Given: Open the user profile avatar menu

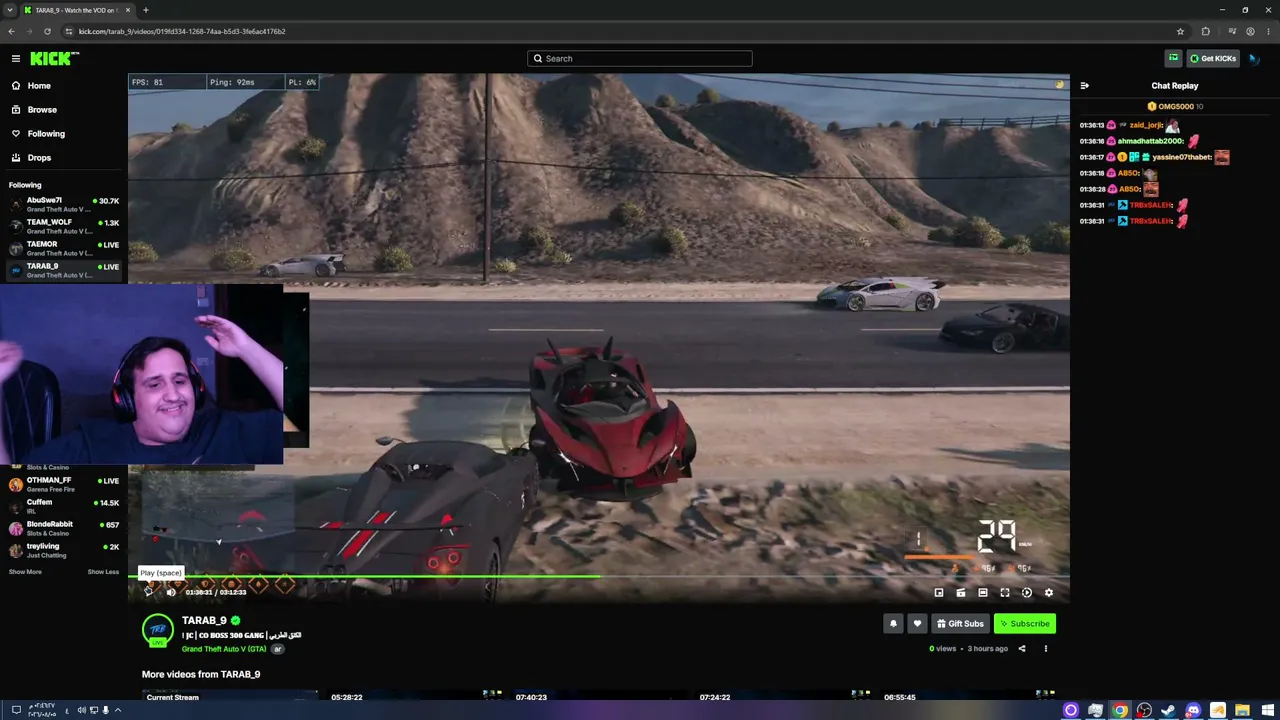Looking at the screenshot, I should (1254, 59).
